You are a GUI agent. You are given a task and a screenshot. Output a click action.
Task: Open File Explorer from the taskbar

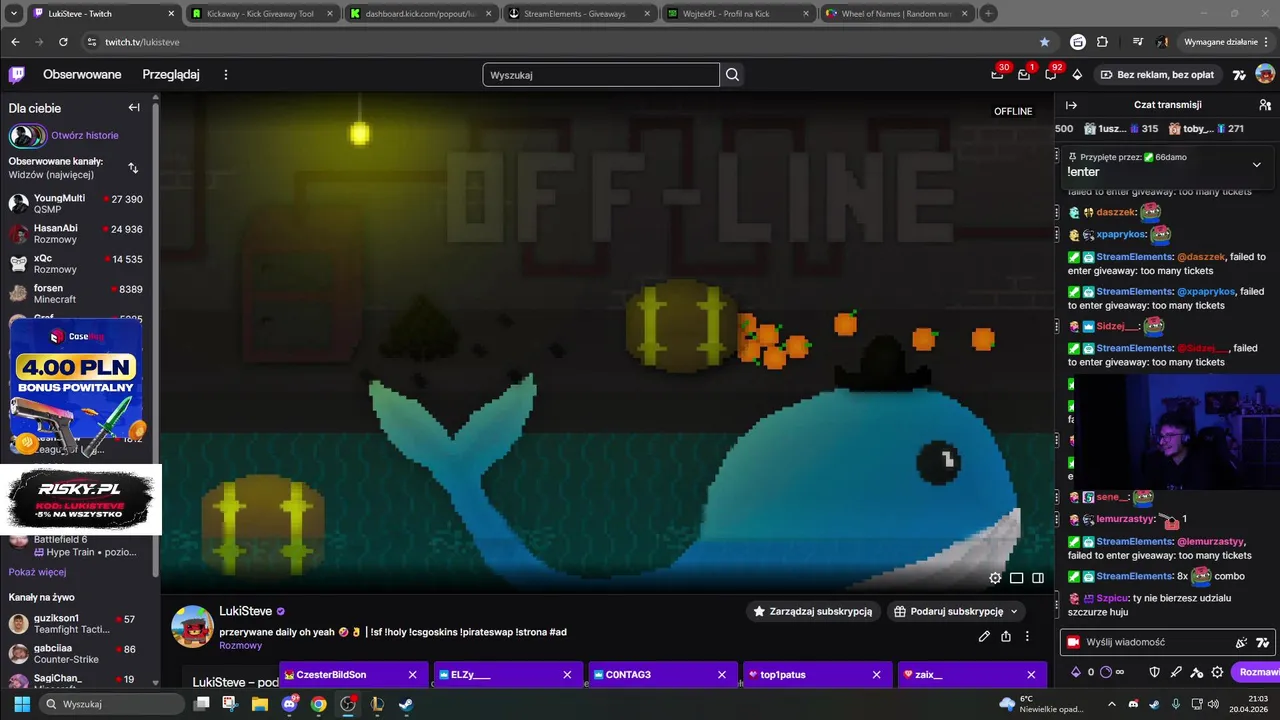(x=260, y=704)
